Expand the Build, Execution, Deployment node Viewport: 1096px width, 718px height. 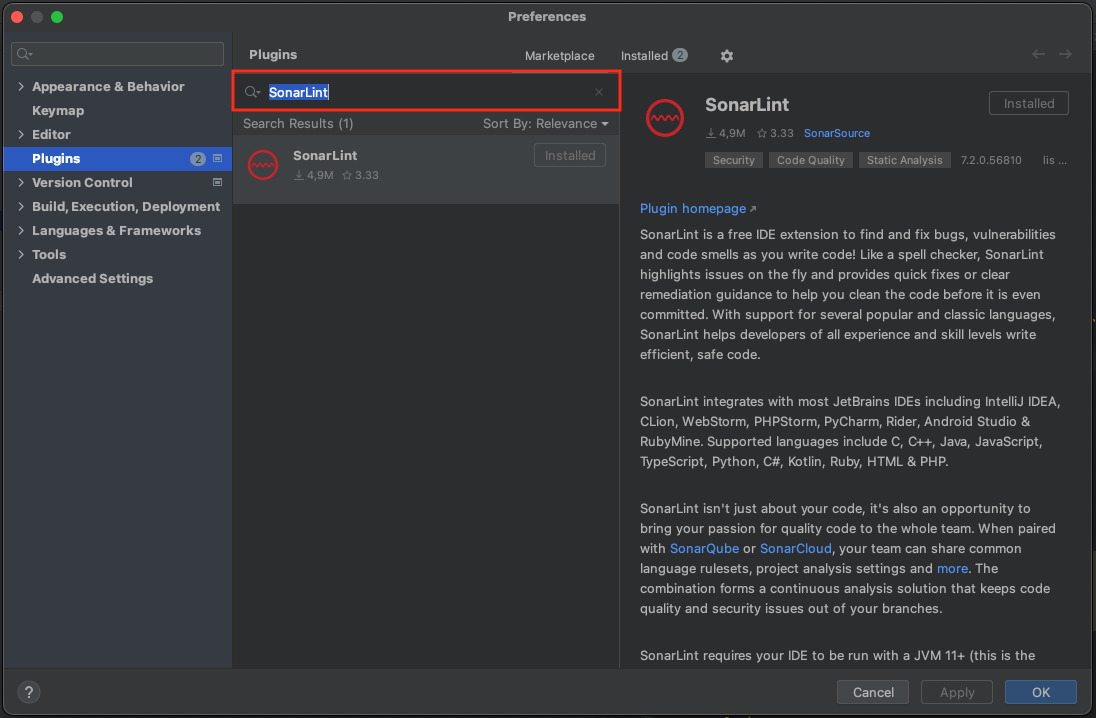(21, 207)
